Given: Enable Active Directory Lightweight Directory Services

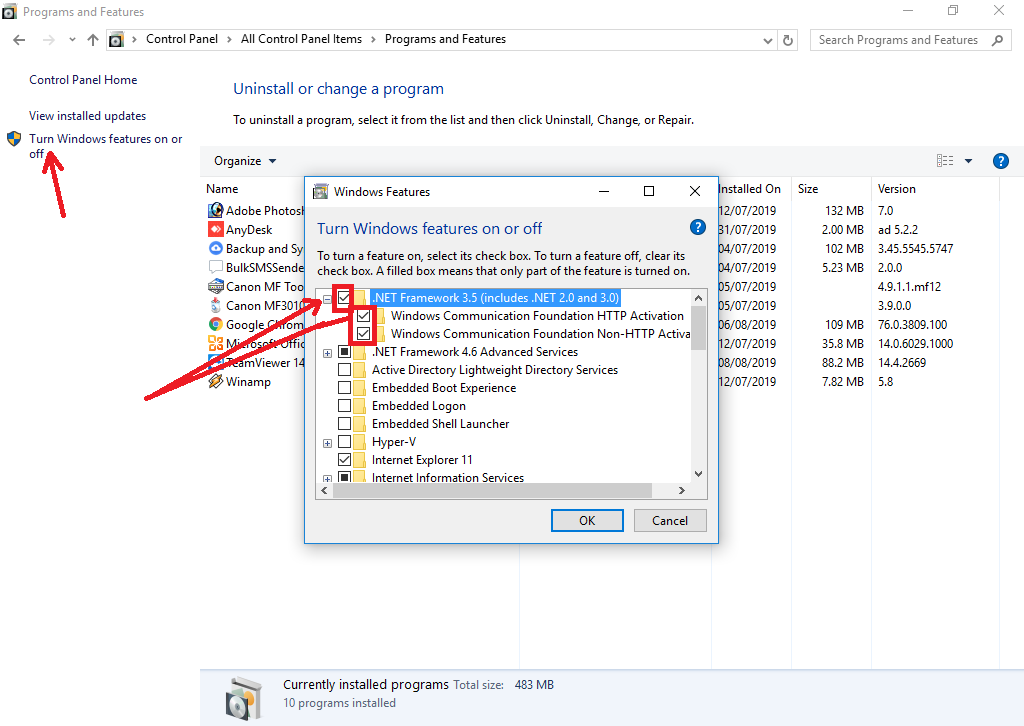Looking at the screenshot, I should tap(344, 370).
